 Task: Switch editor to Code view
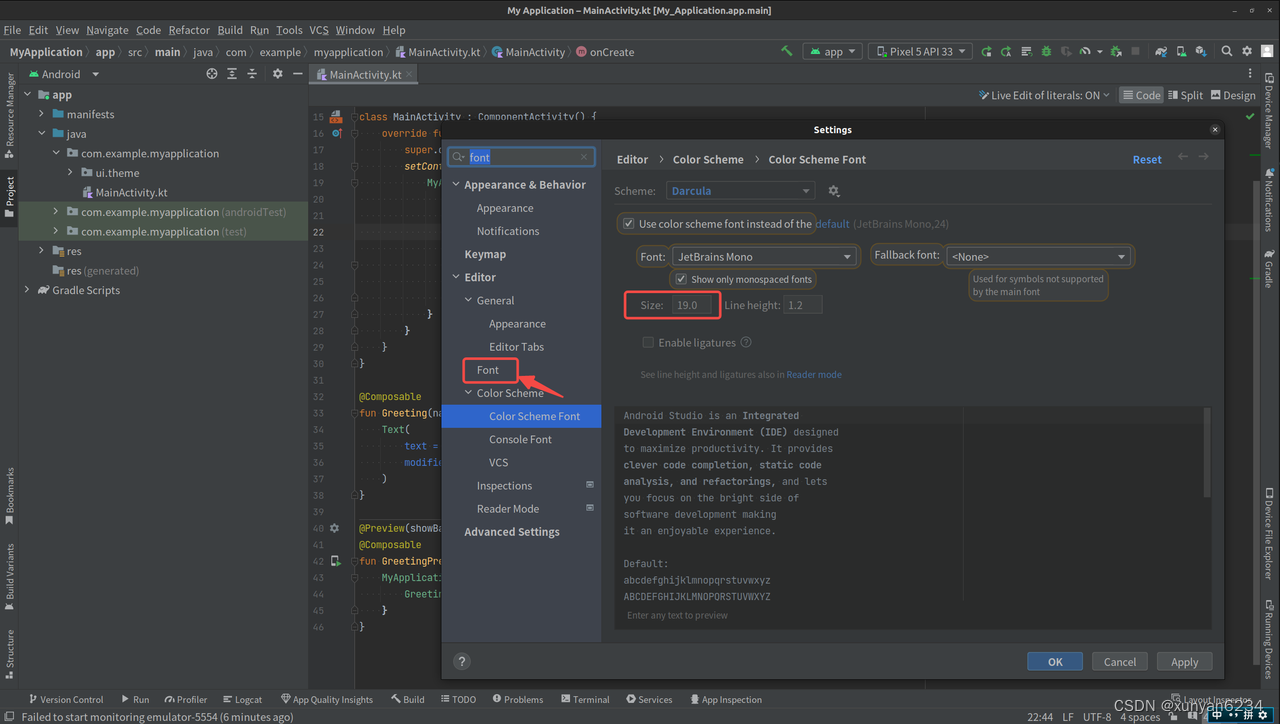(1141, 95)
